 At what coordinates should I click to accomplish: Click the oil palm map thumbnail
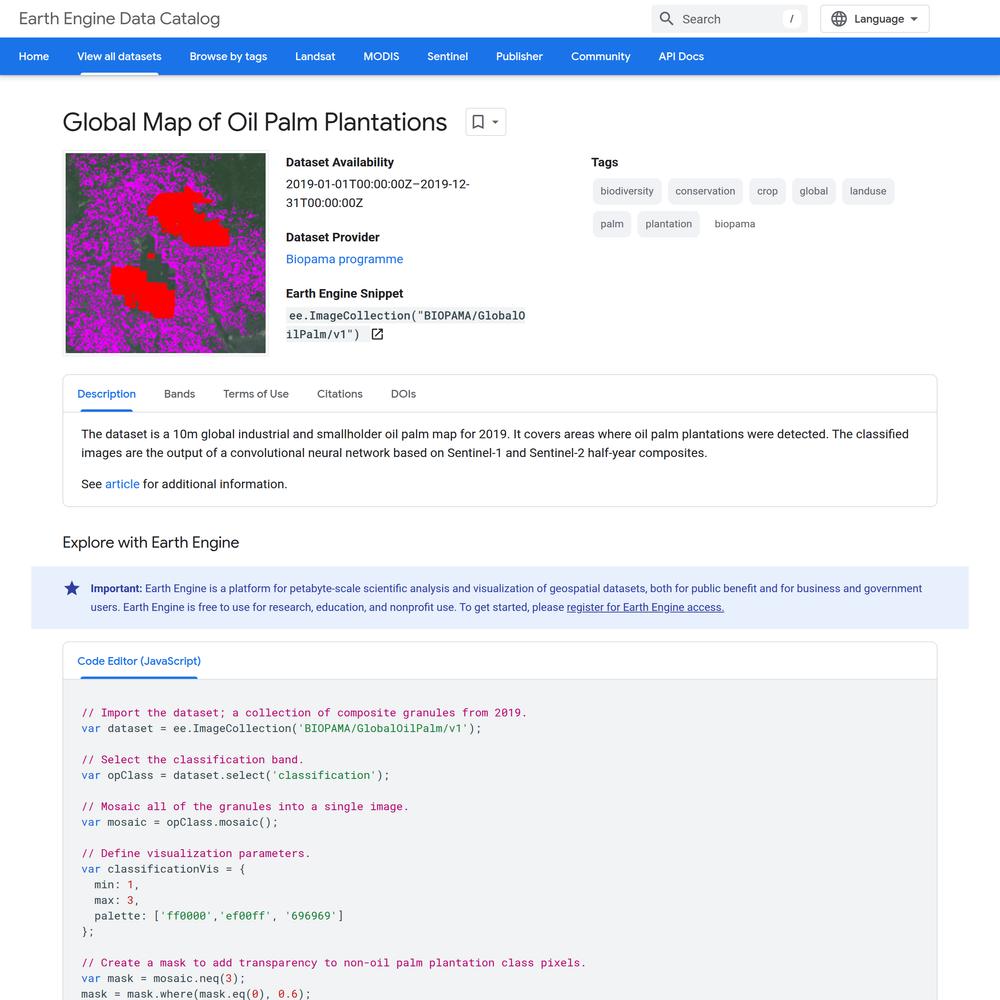(165, 253)
